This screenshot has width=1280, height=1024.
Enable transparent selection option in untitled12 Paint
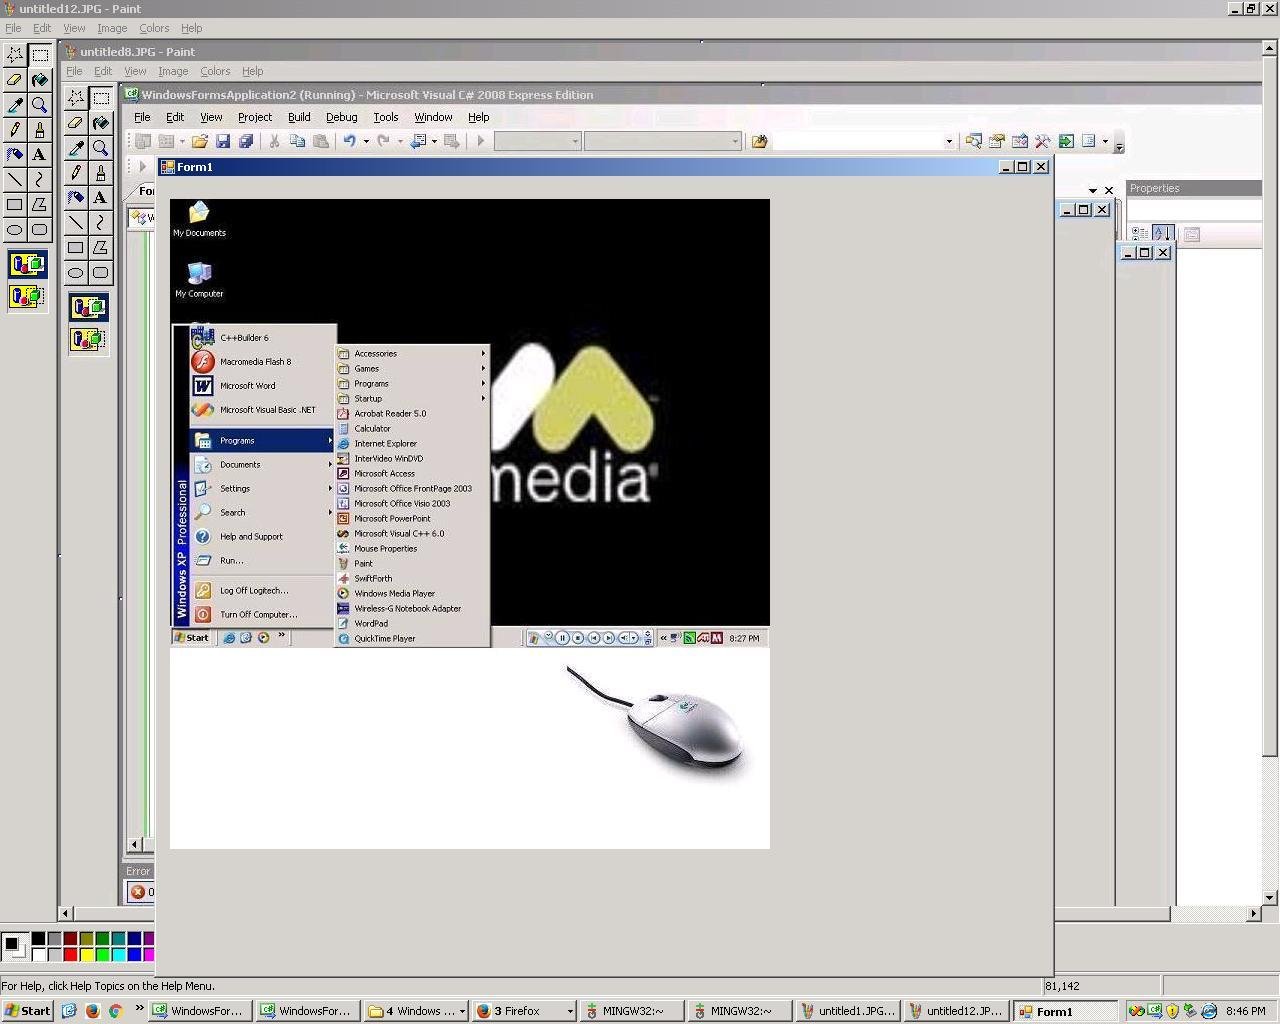27,296
